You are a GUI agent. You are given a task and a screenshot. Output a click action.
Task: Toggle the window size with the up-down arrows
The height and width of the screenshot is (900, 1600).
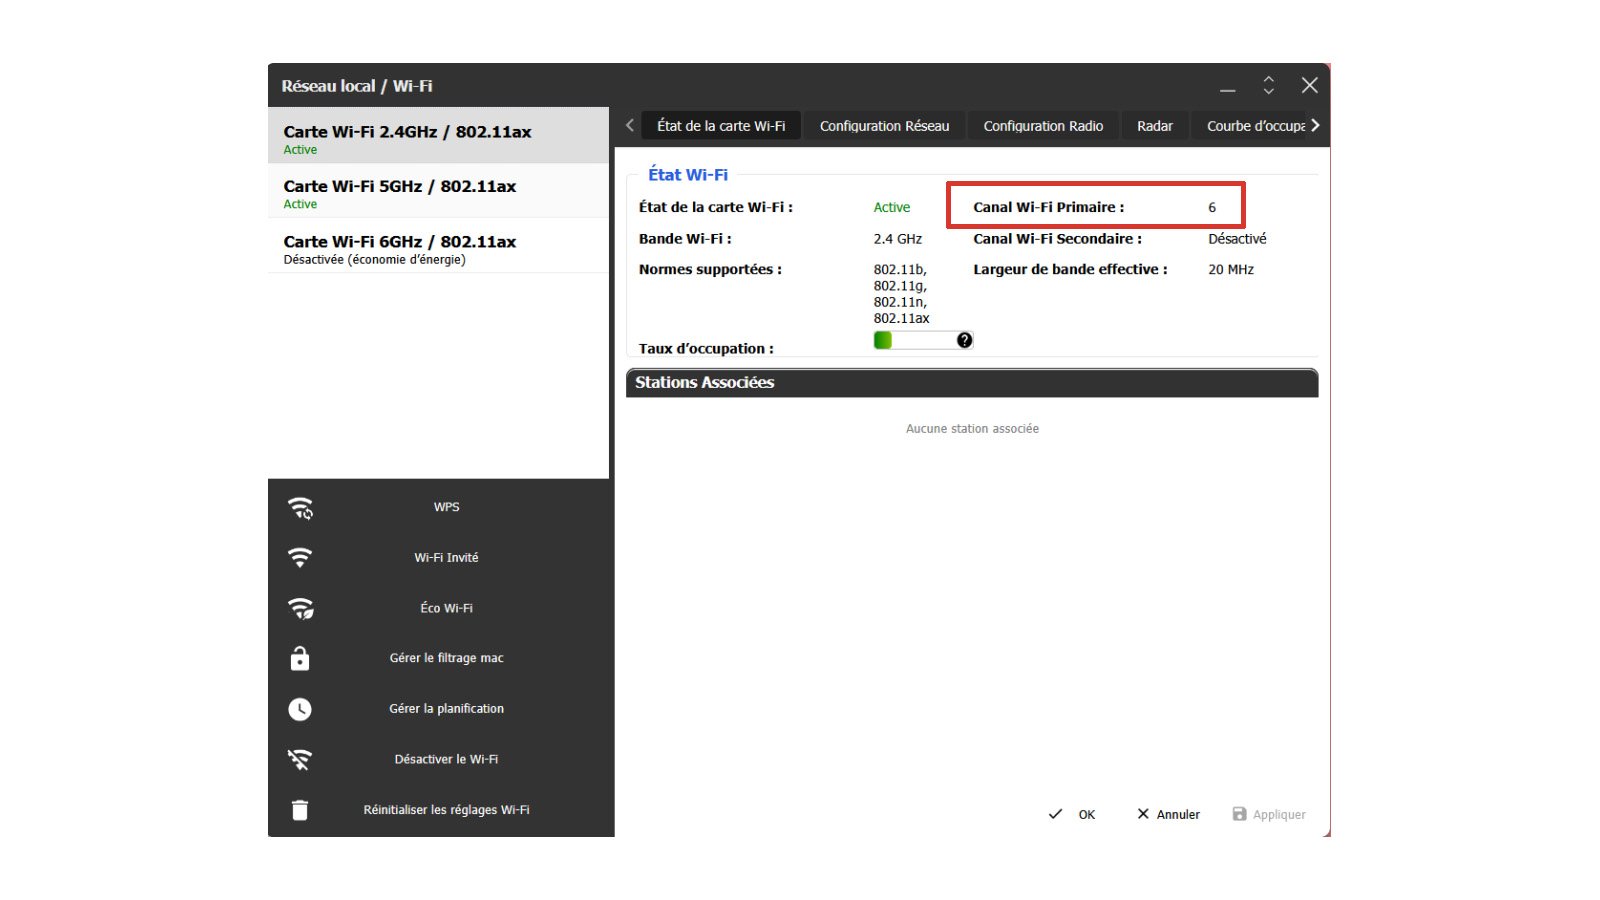point(1268,85)
